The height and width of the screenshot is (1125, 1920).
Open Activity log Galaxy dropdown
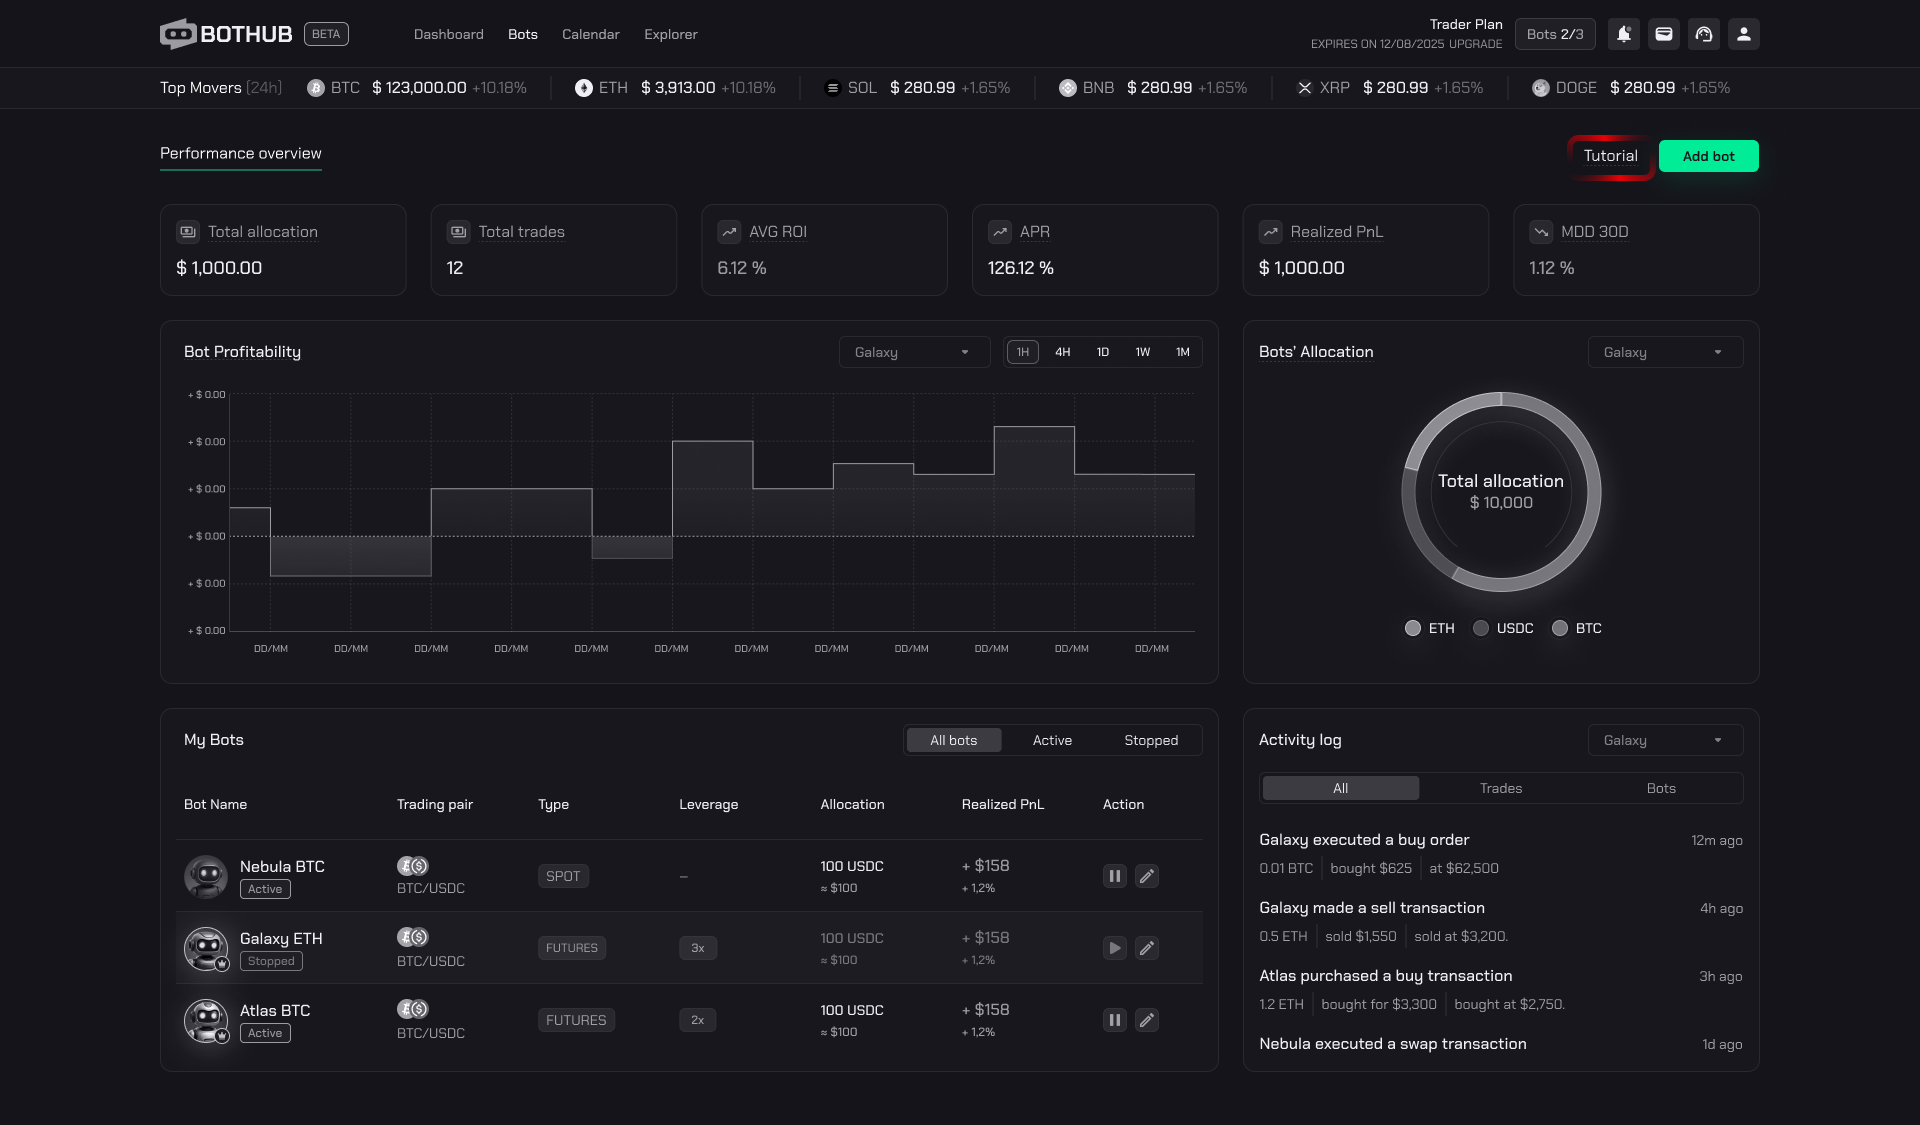pos(1665,740)
